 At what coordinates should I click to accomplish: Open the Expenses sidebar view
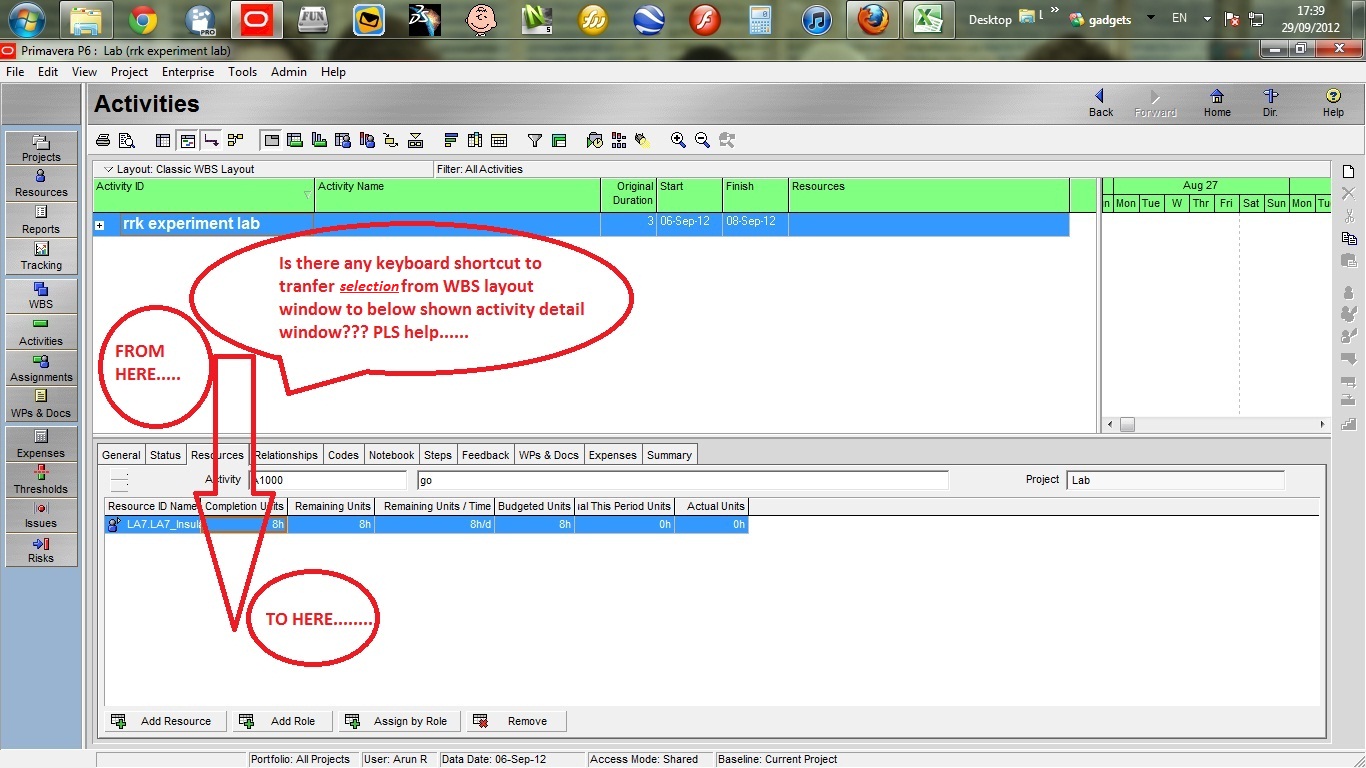pos(41,444)
